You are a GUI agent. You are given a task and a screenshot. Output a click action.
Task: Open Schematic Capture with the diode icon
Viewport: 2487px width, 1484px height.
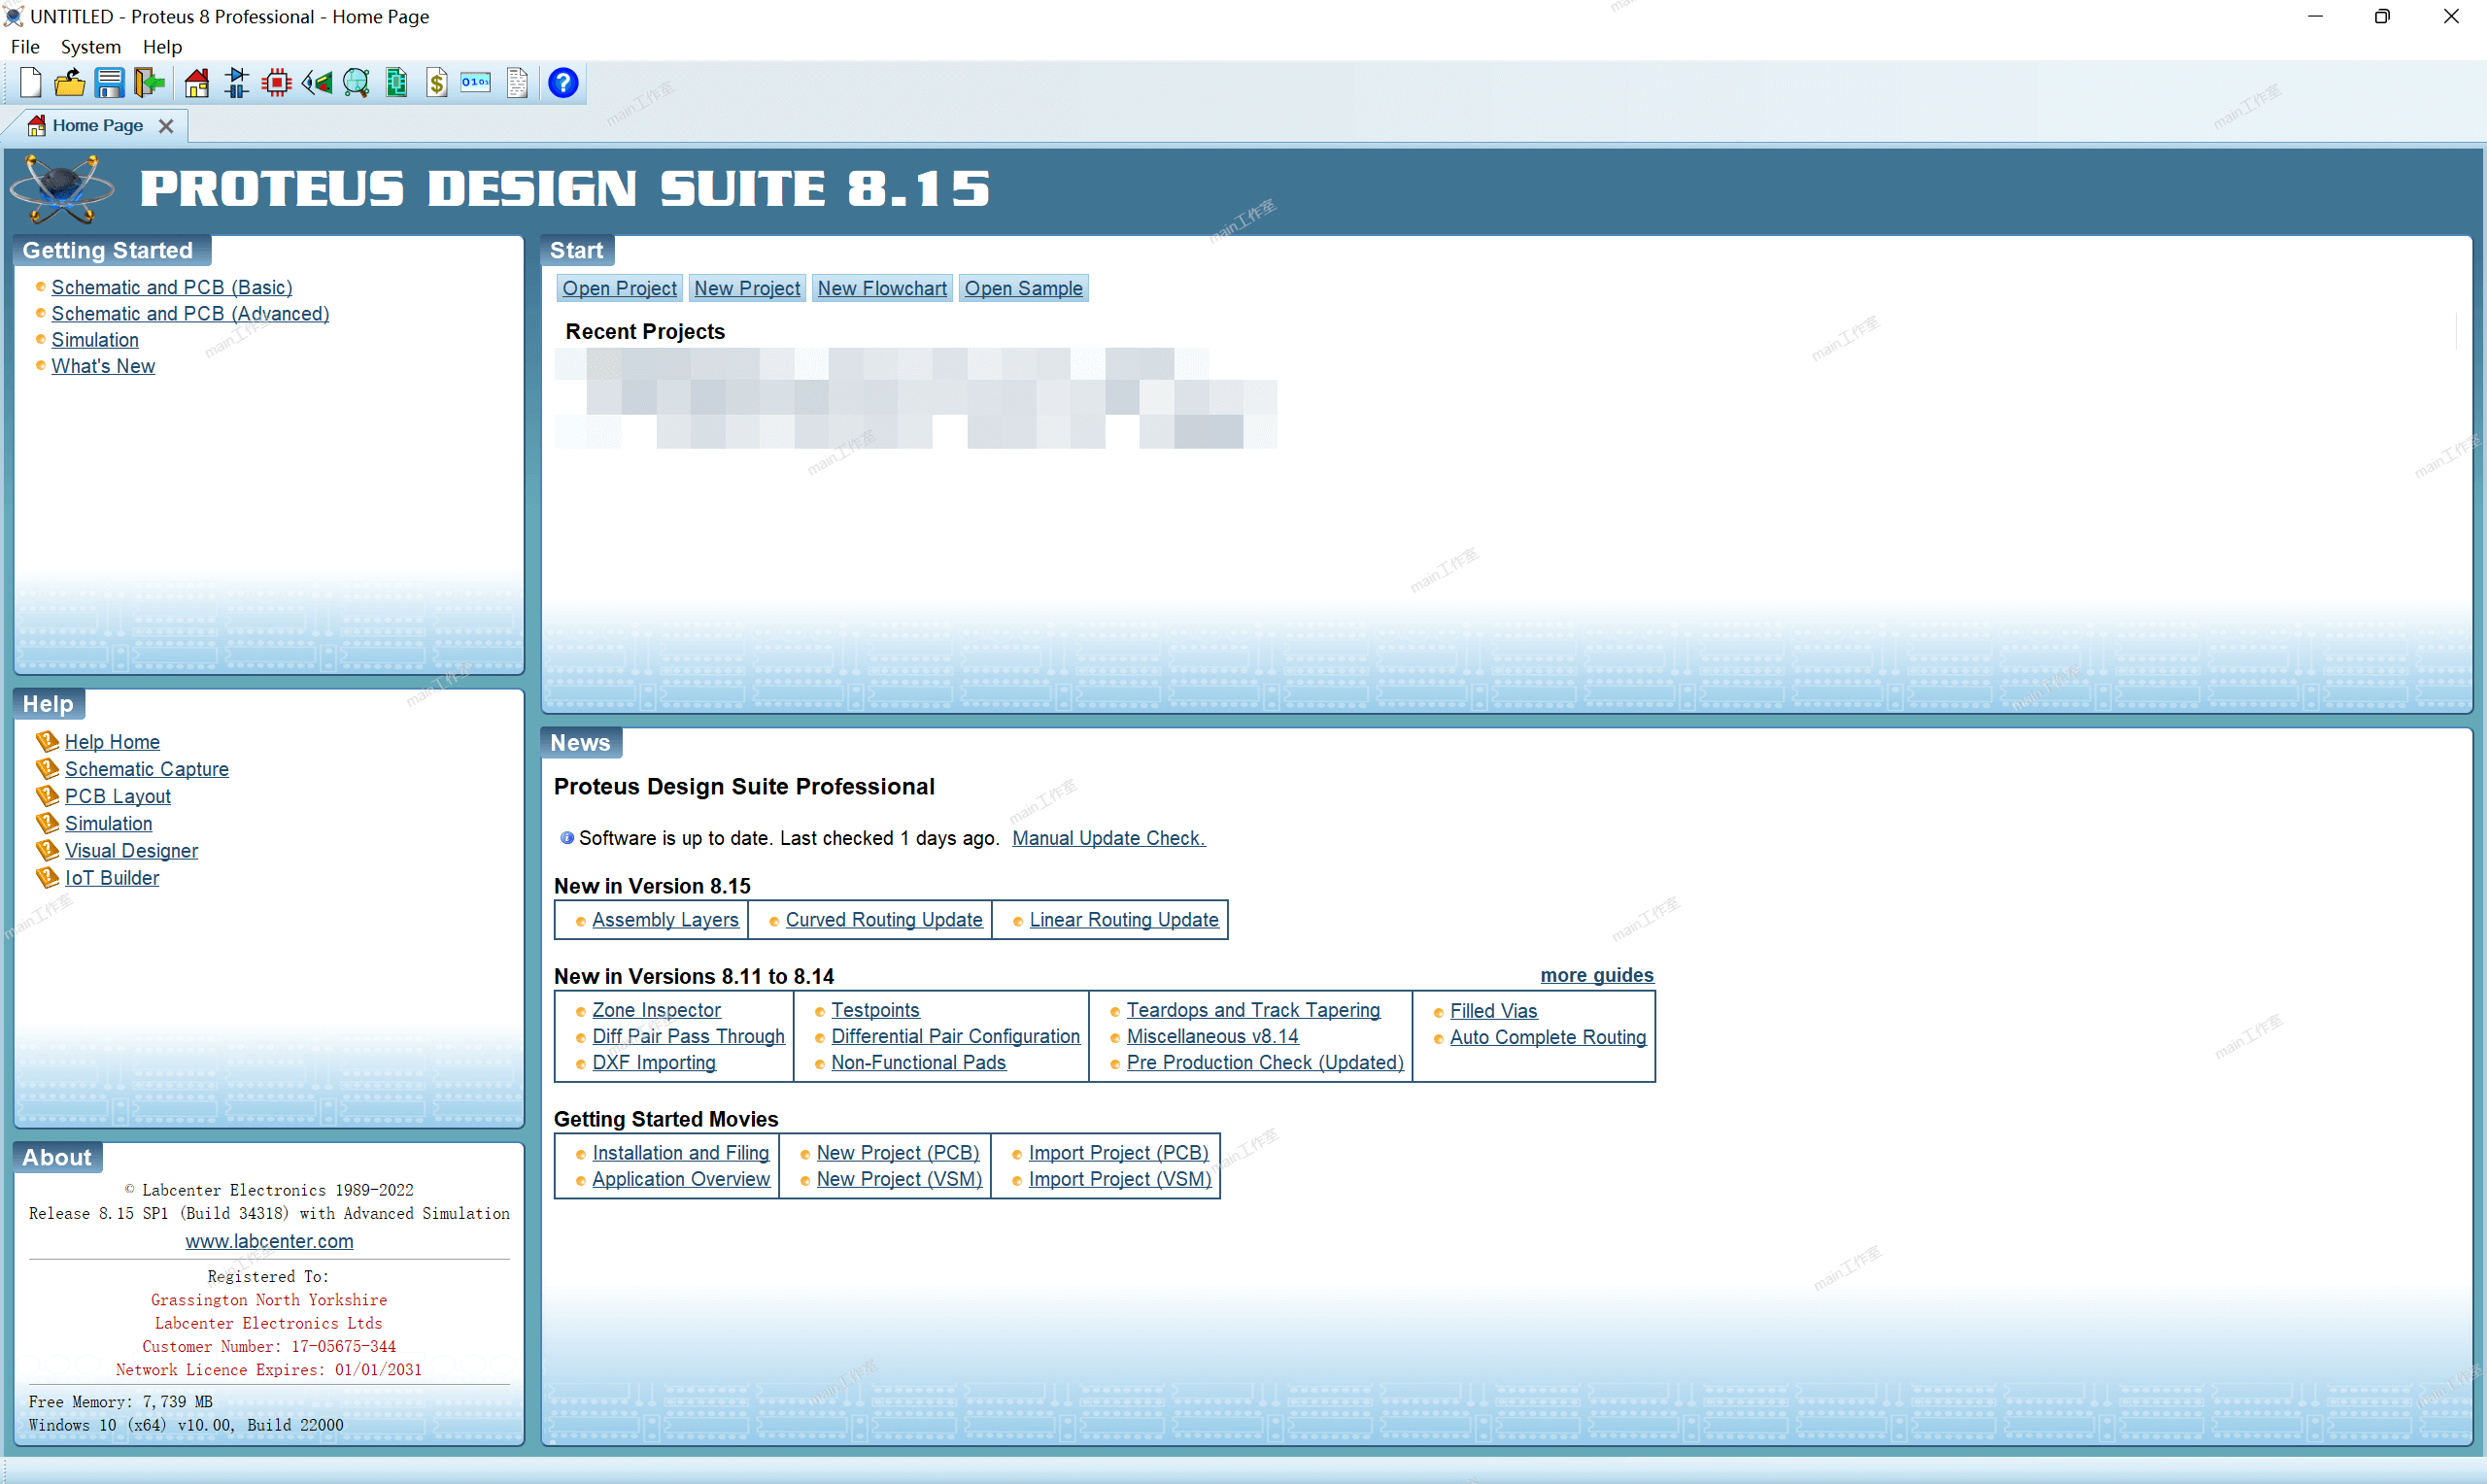pos(237,83)
